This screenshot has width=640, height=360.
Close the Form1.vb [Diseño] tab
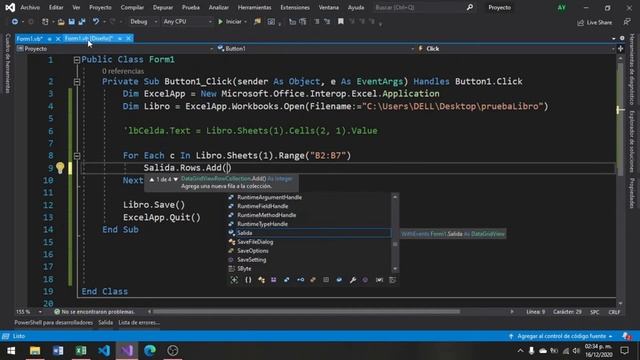coord(129,38)
